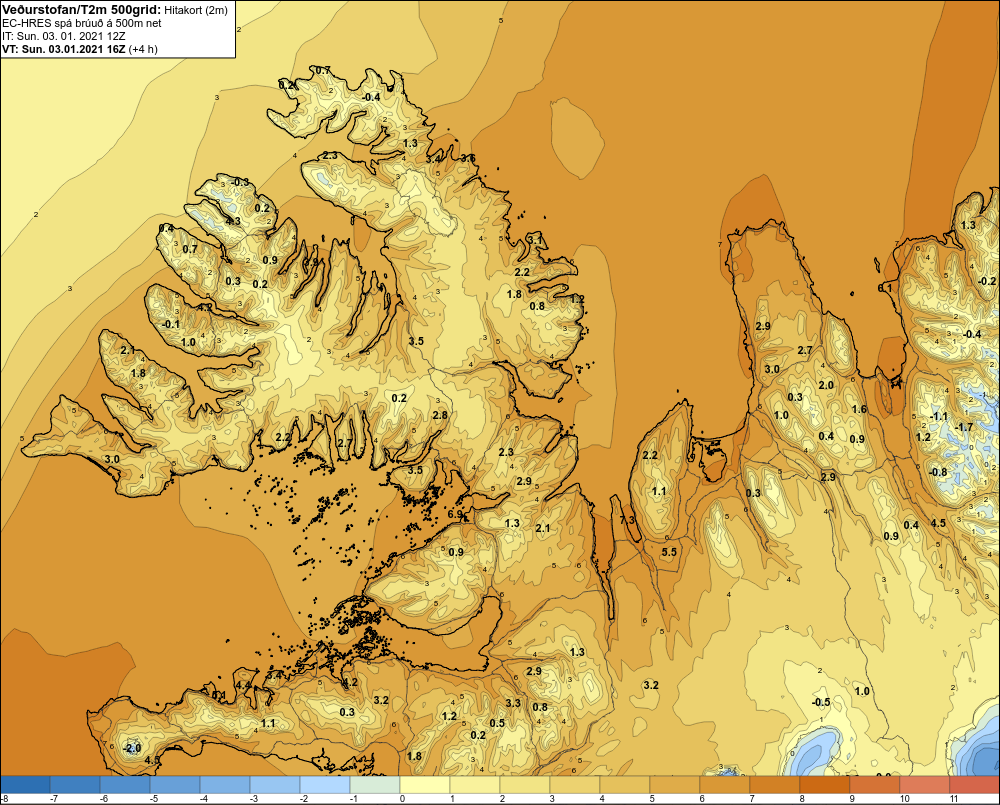Click the legend tick label "9"
The width and height of the screenshot is (1000, 805).
coord(852,799)
